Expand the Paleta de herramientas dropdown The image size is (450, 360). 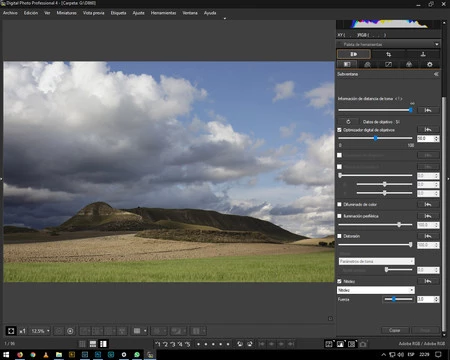[436, 44]
